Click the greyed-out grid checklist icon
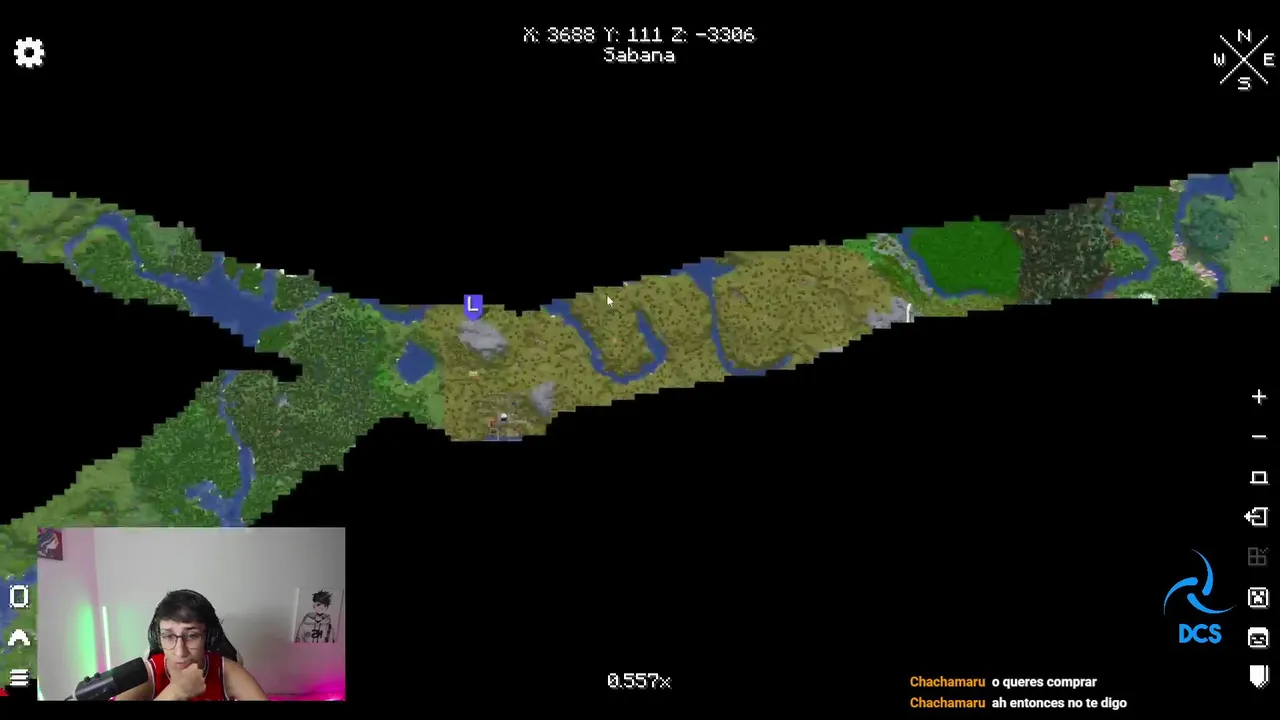The image size is (1280, 720). pos(1257,558)
